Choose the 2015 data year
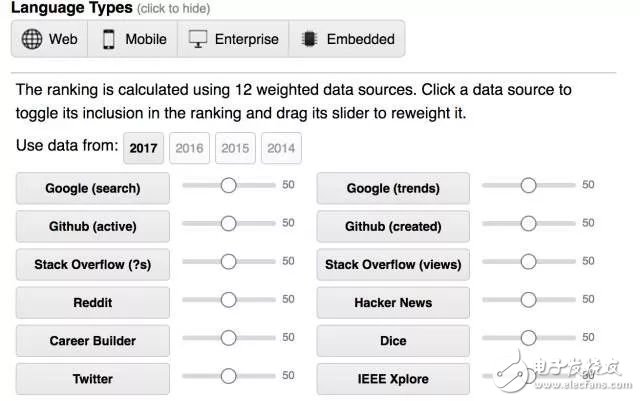 tap(235, 148)
